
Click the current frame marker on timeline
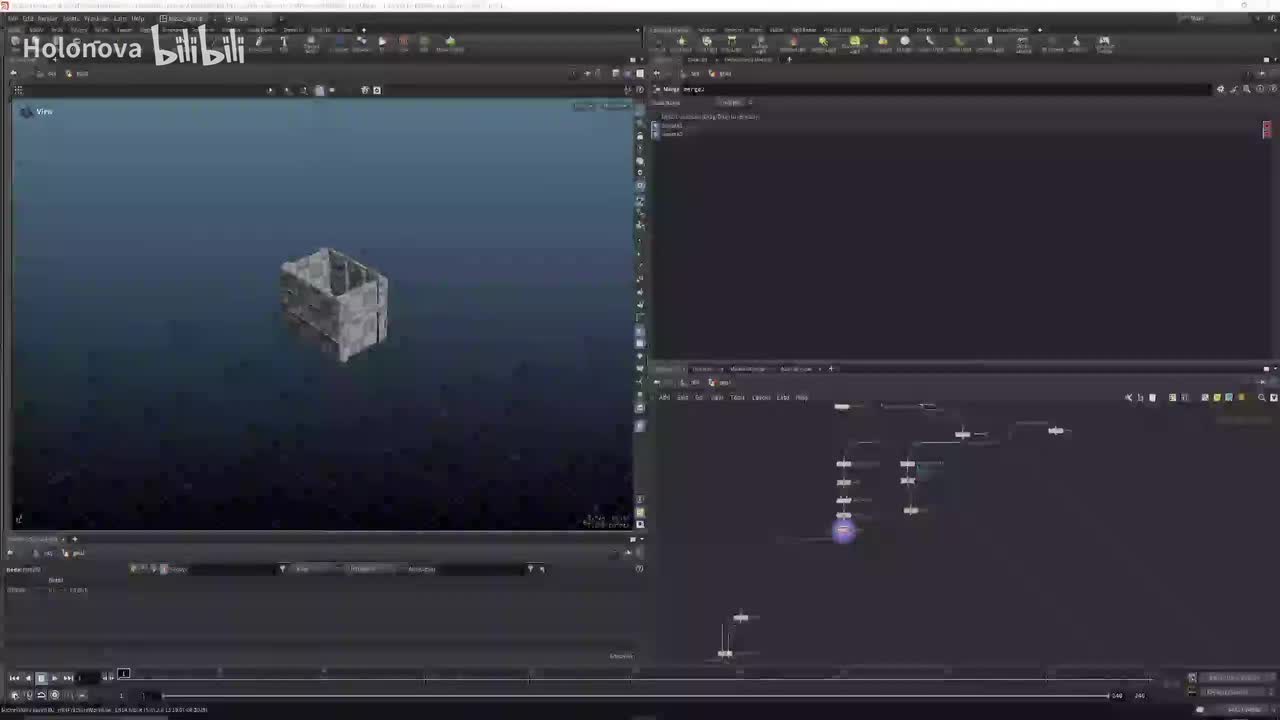click(x=124, y=674)
